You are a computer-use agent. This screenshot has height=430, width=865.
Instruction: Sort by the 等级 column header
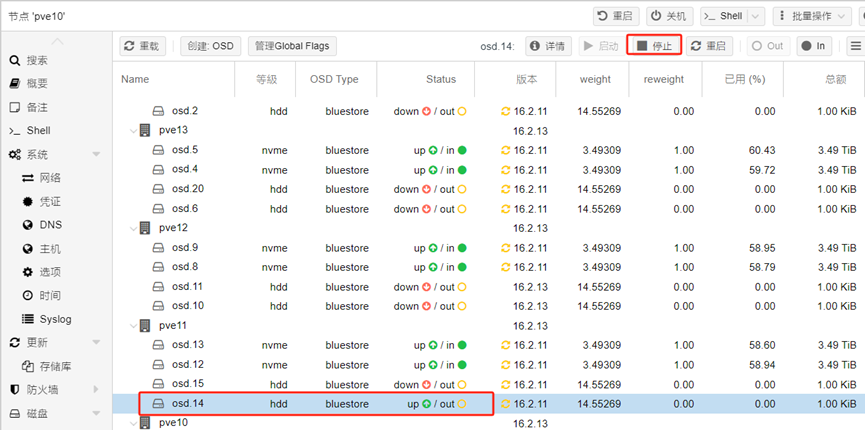pyautogui.click(x=265, y=79)
